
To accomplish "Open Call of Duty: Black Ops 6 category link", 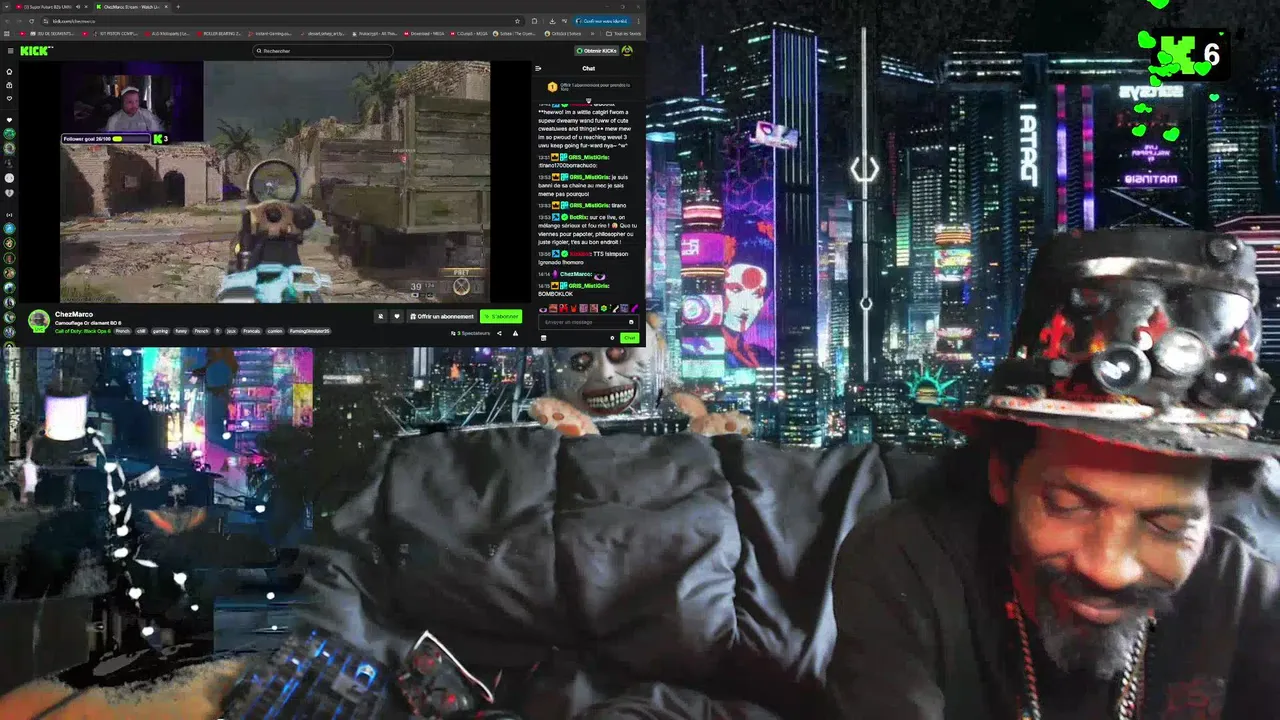I will tap(82, 331).
